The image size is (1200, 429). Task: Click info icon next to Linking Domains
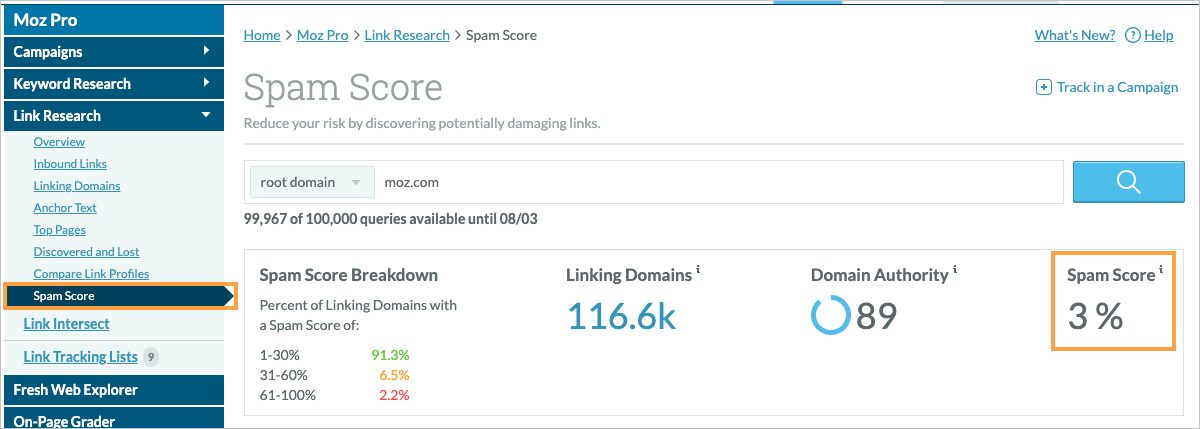click(x=698, y=270)
